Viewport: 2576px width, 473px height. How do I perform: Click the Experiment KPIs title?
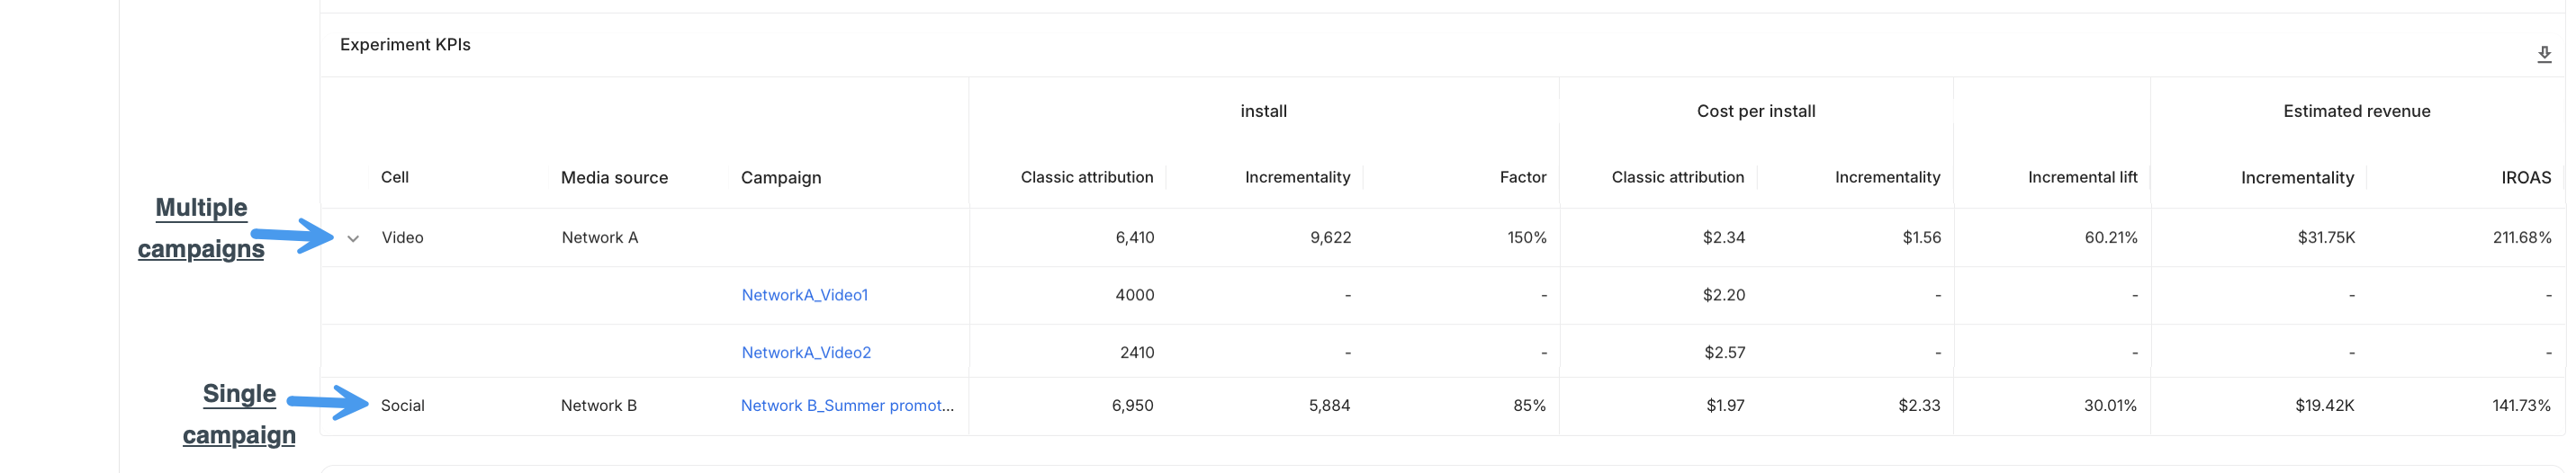(x=405, y=44)
